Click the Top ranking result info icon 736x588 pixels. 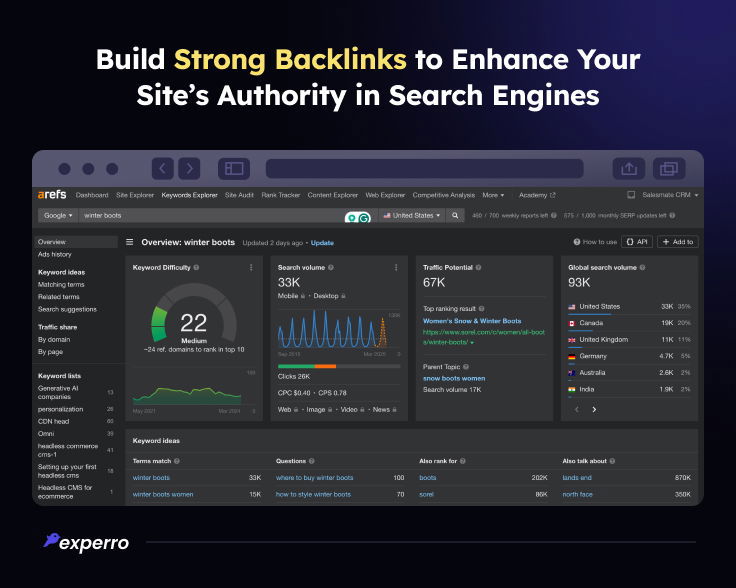click(x=482, y=309)
